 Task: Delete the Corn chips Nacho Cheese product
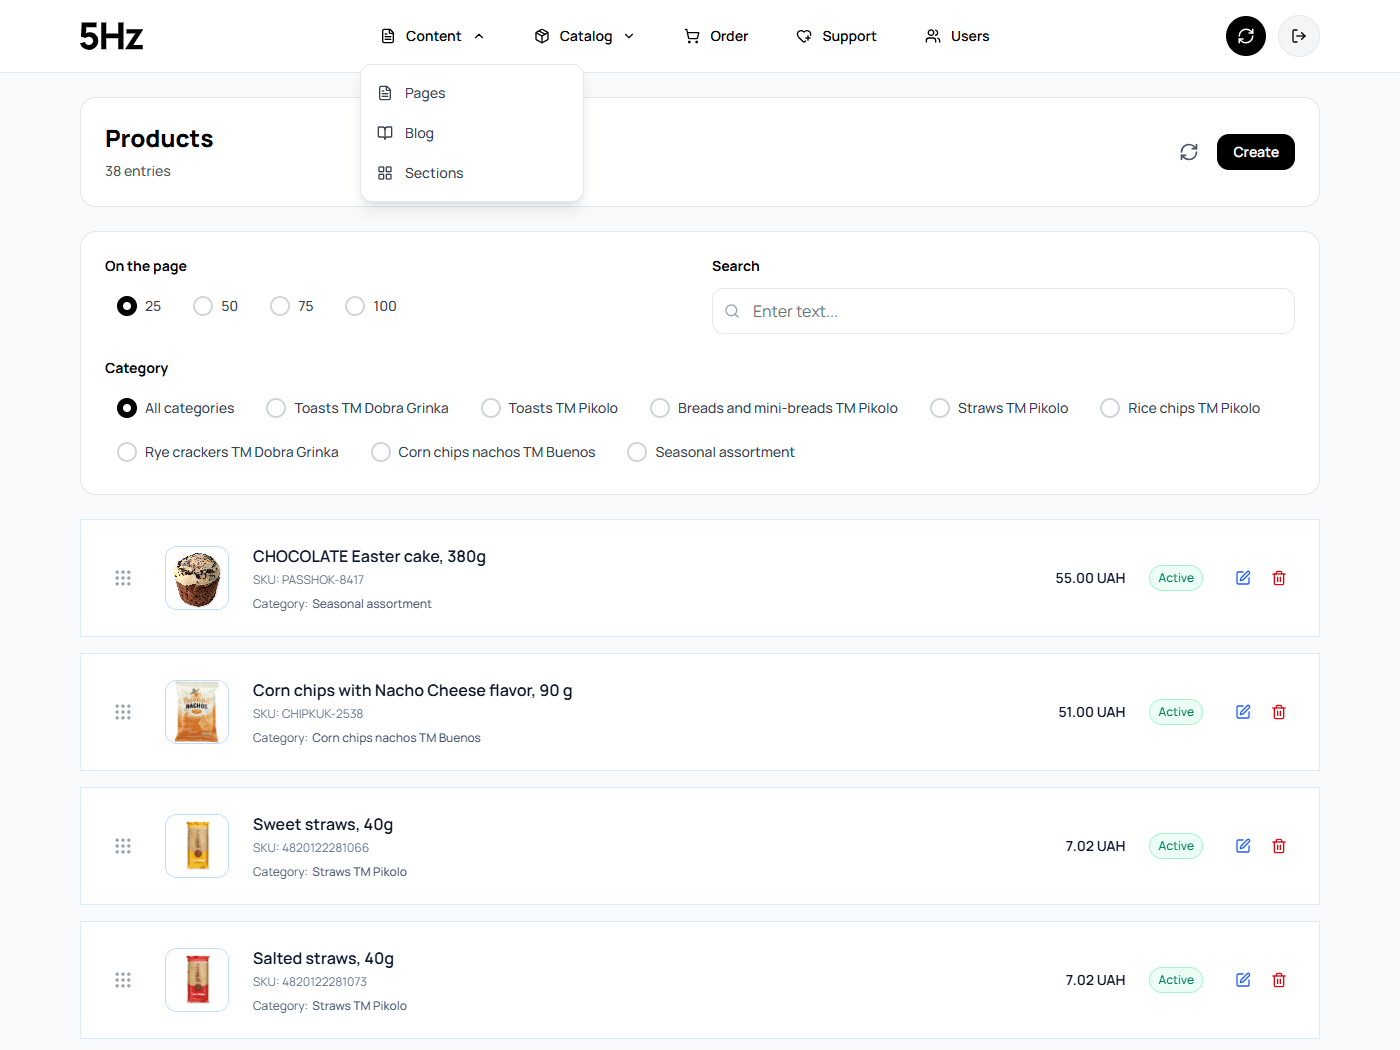click(1278, 712)
